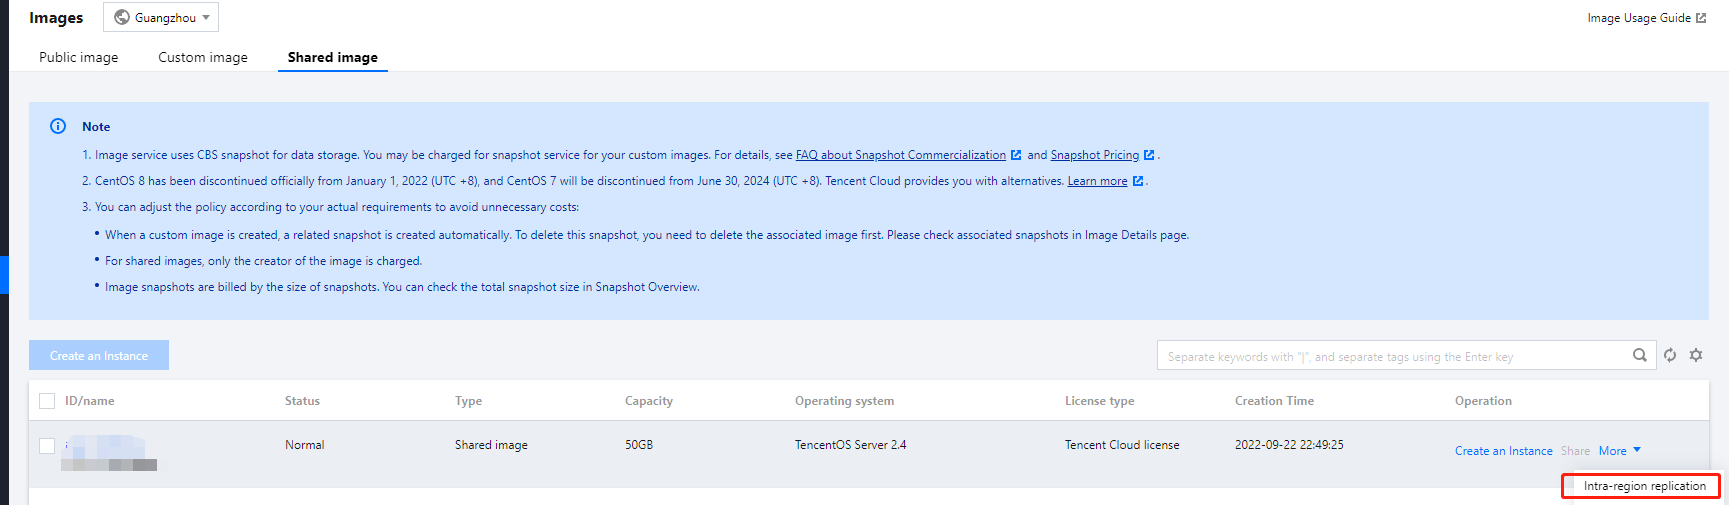Toggle the select-all header checkbox
The height and width of the screenshot is (505, 1729).
(47, 401)
